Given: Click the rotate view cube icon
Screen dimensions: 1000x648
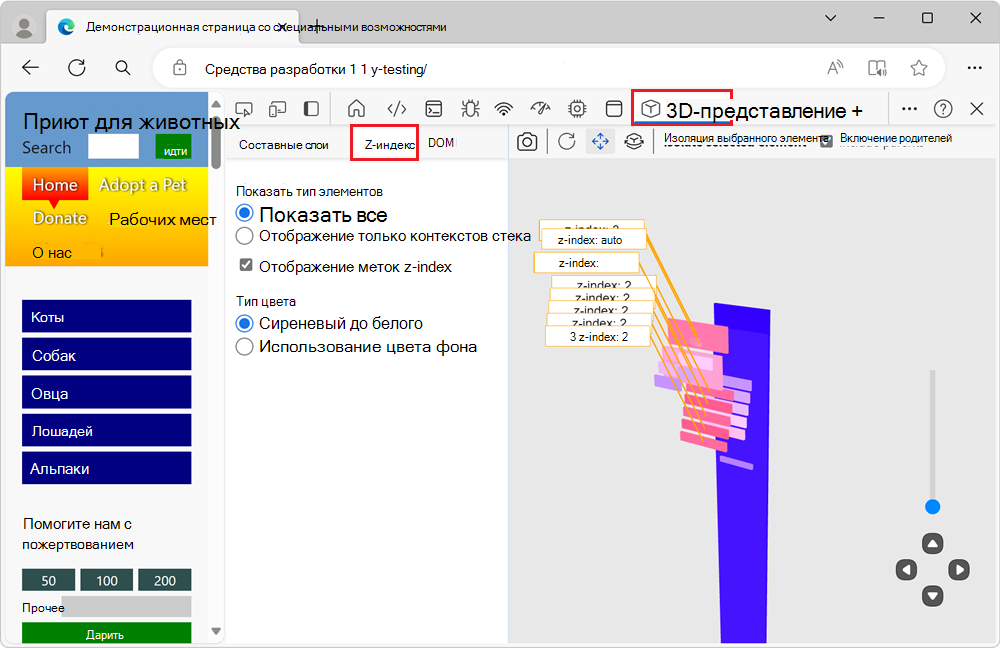Looking at the screenshot, I should point(634,142).
